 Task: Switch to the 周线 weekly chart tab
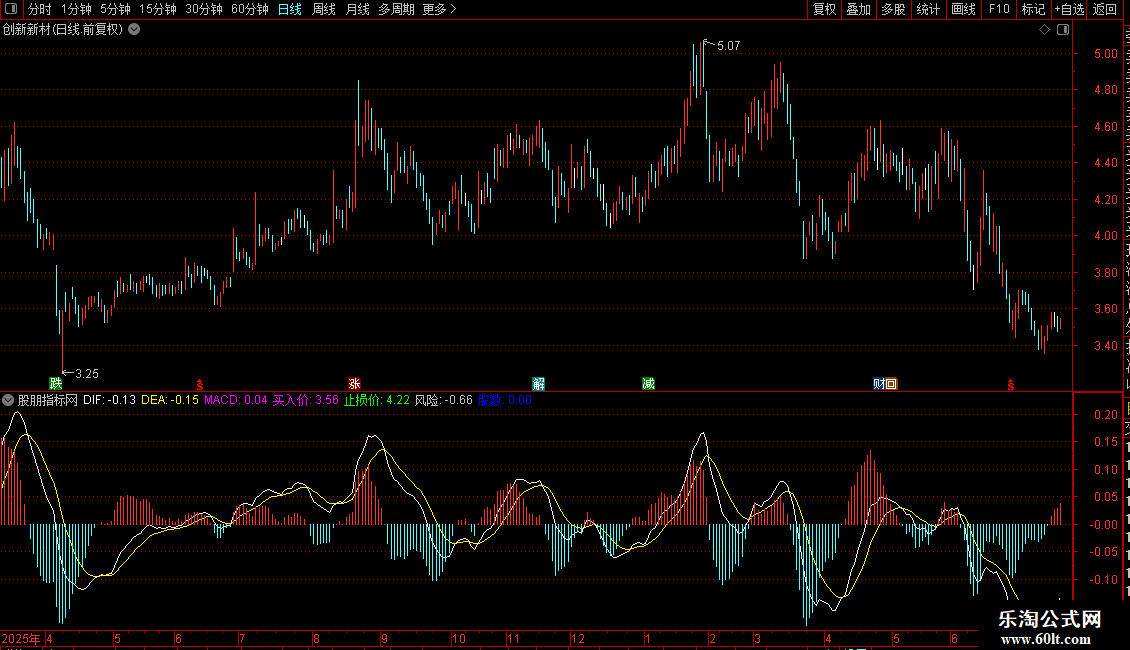[x=324, y=9]
